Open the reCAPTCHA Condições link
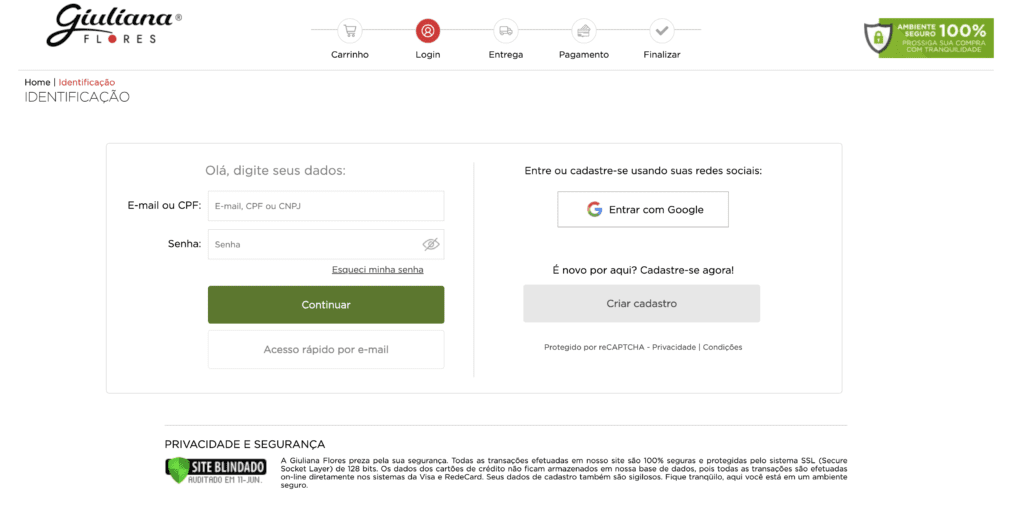1024x505 pixels. click(x=722, y=347)
